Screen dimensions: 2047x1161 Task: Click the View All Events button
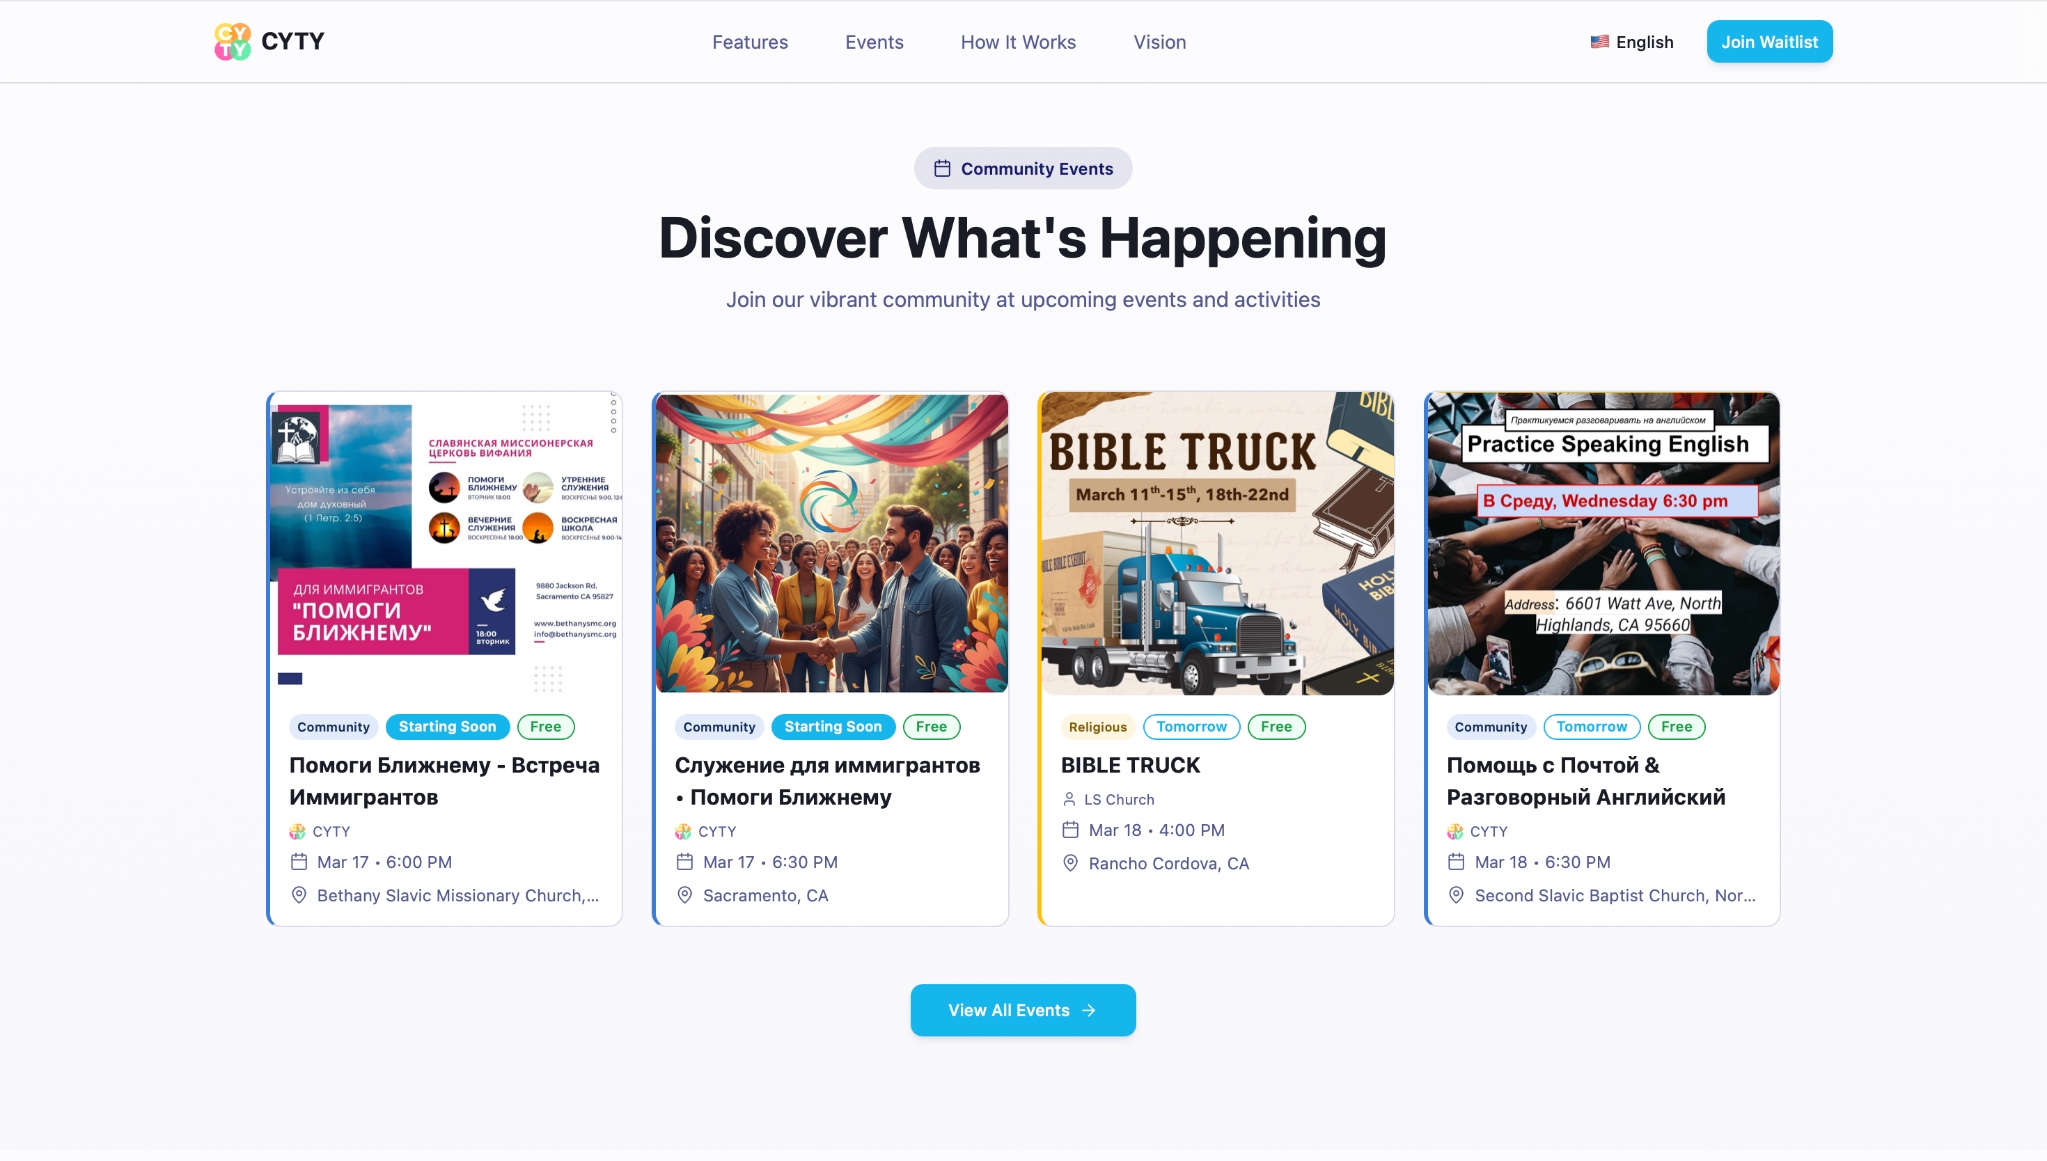click(1023, 1010)
